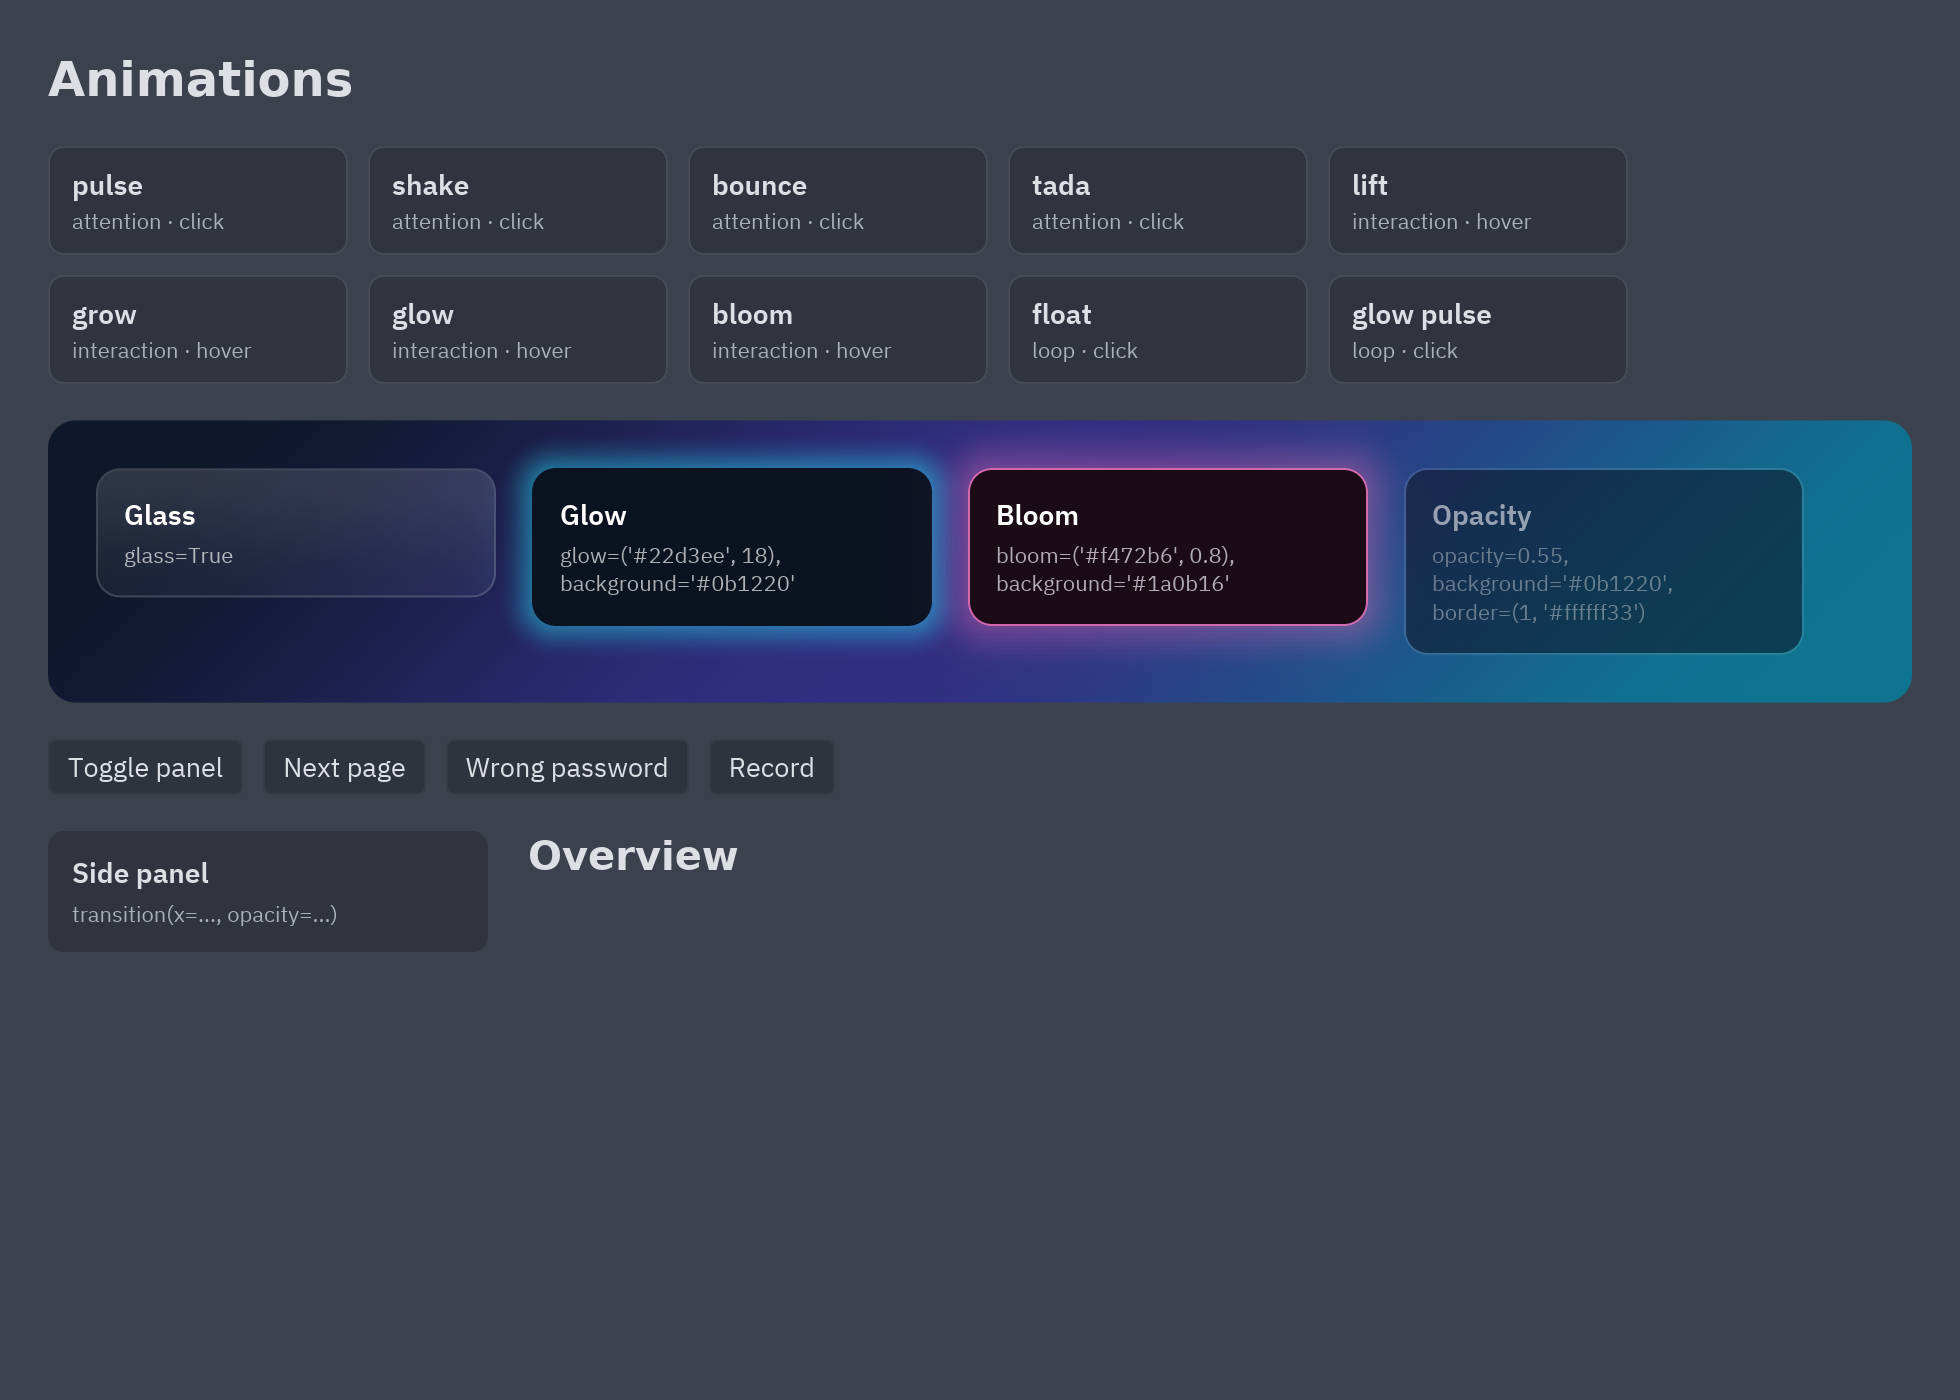Select the lift interaction card

tap(1478, 201)
